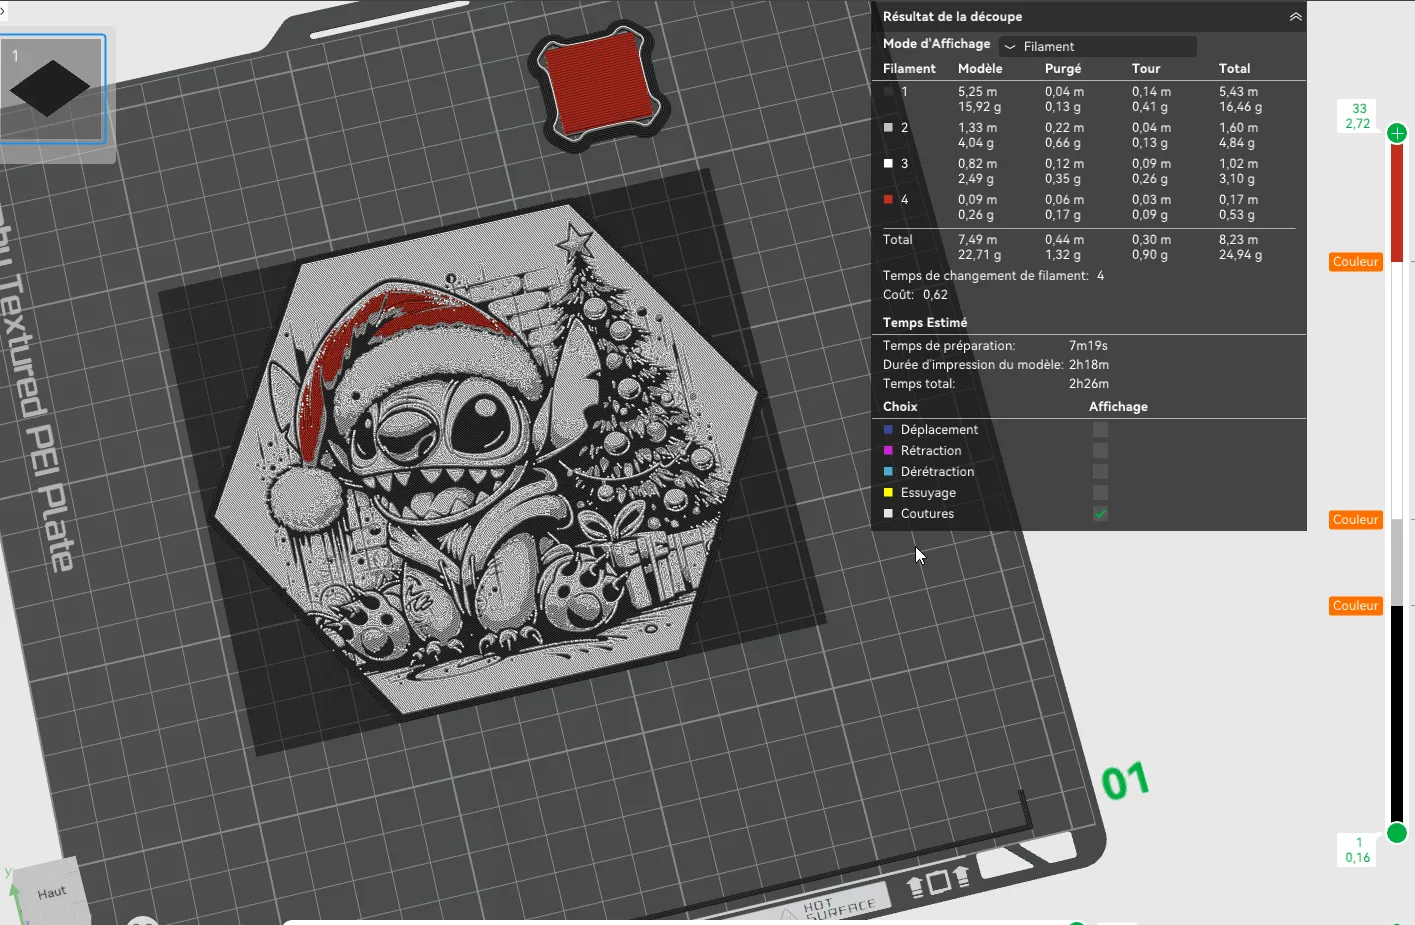Click the topmost Couleur change marker
1415x925 pixels.
pos(1355,262)
